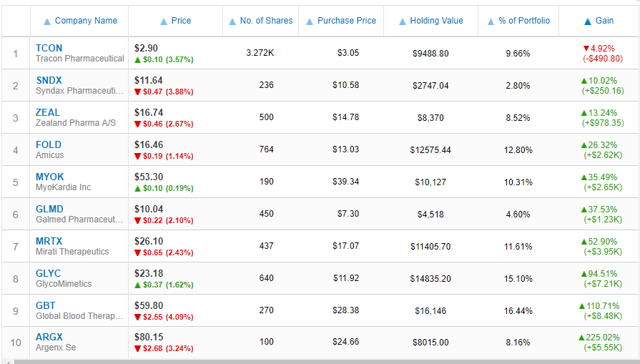Screen dimensions: 640x364
Task: Click the 10.02% gain for SNDX
Action: (x=599, y=81)
